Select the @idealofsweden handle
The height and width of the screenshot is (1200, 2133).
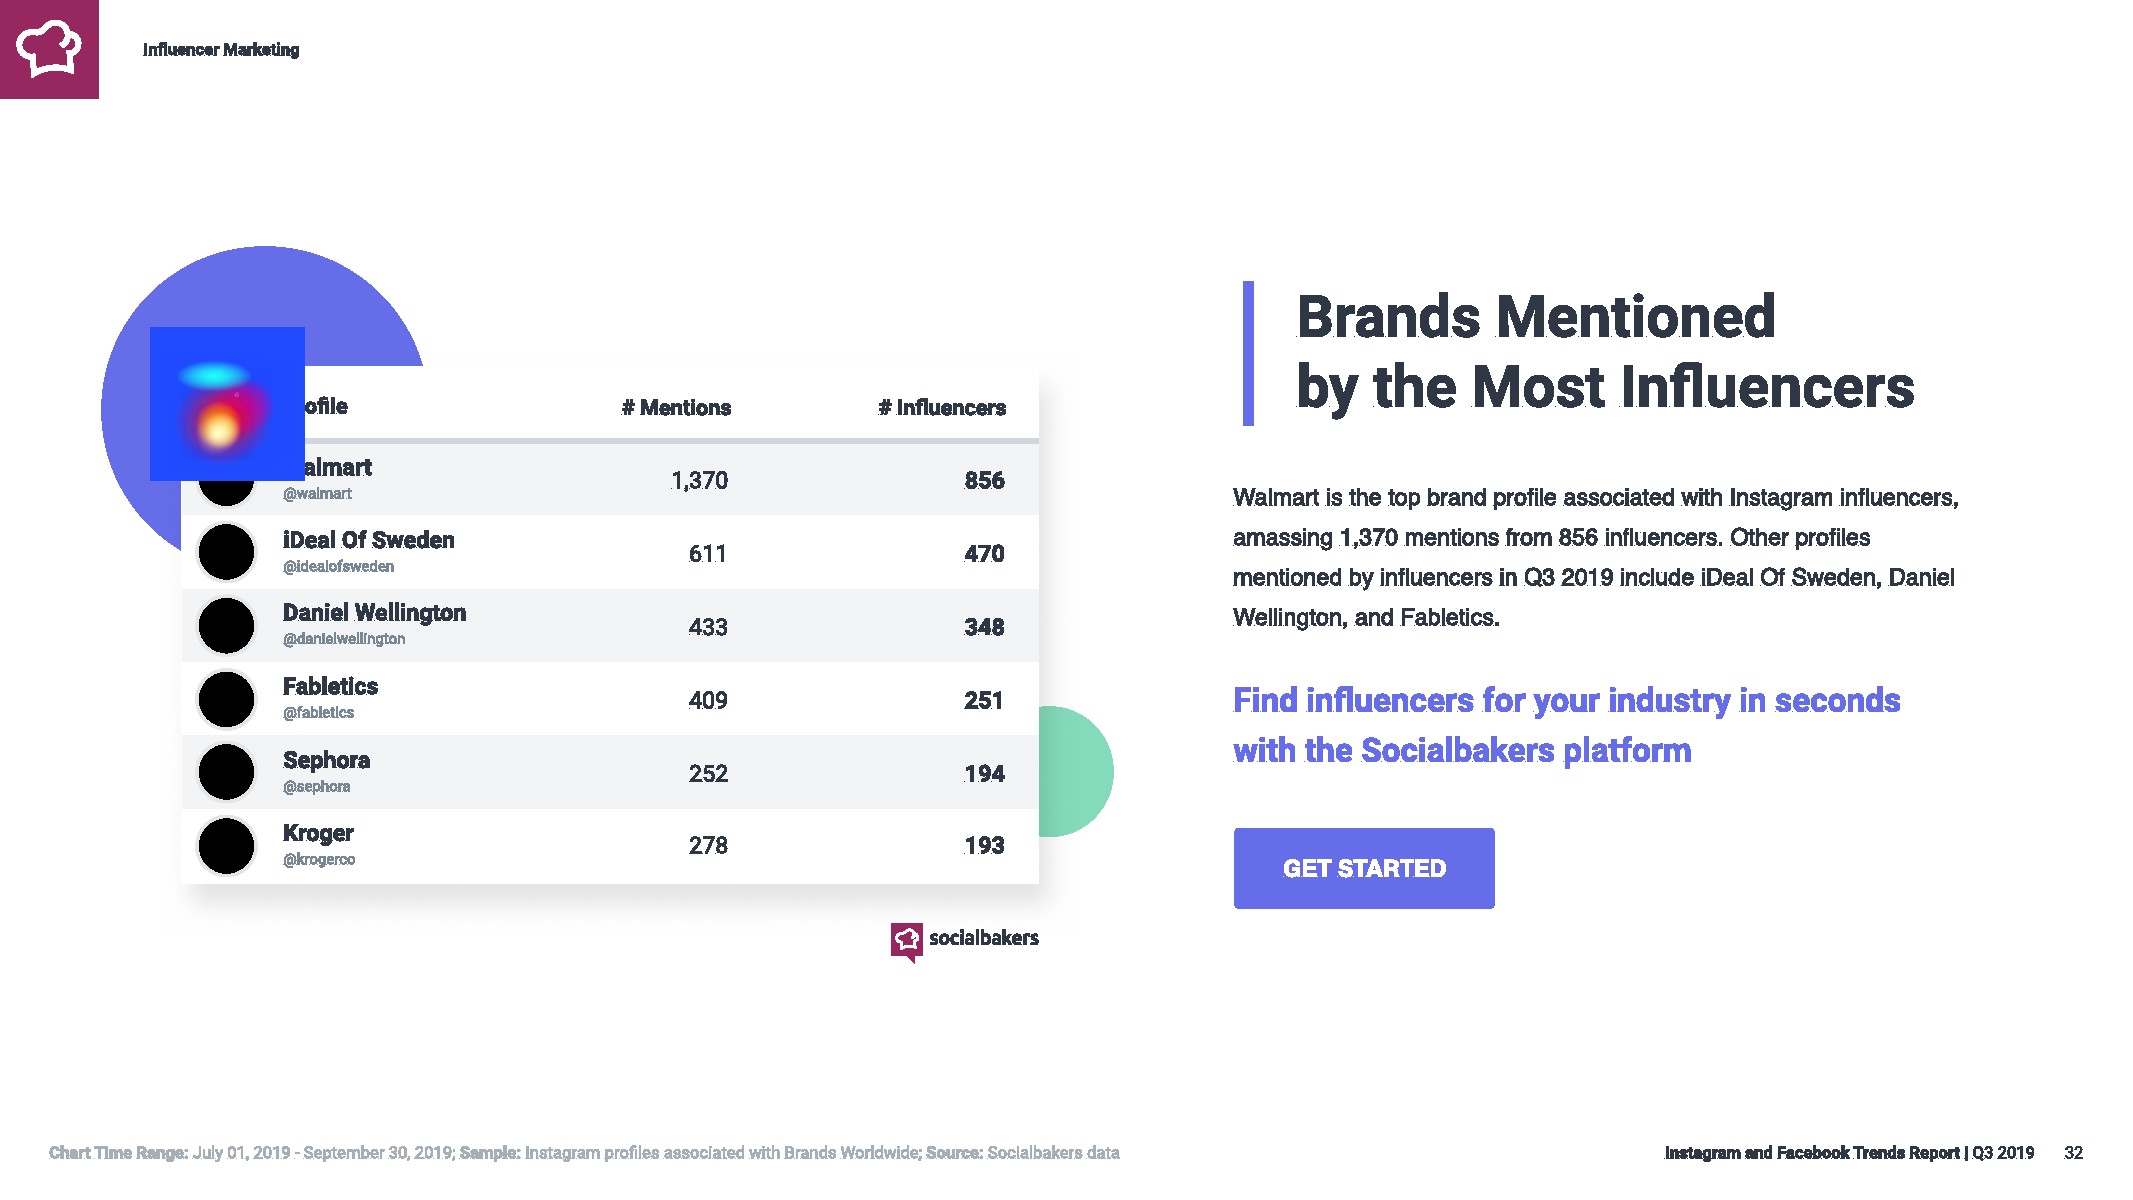(338, 567)
